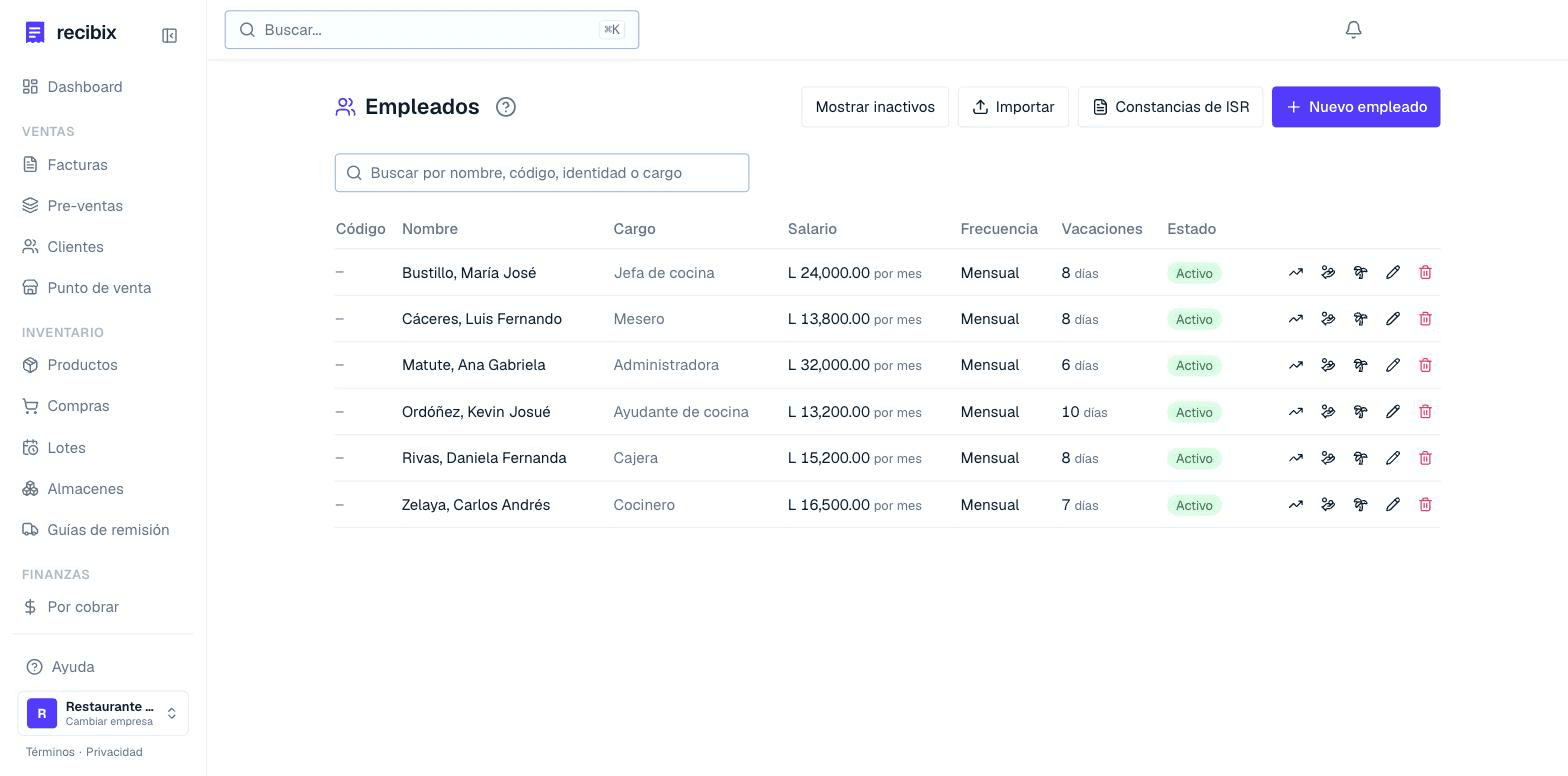The height and width of the screenshot is (776, 1568).
Task: Click the hand-coins icon for Bustillo, María José
Action: click(1328, 272)
